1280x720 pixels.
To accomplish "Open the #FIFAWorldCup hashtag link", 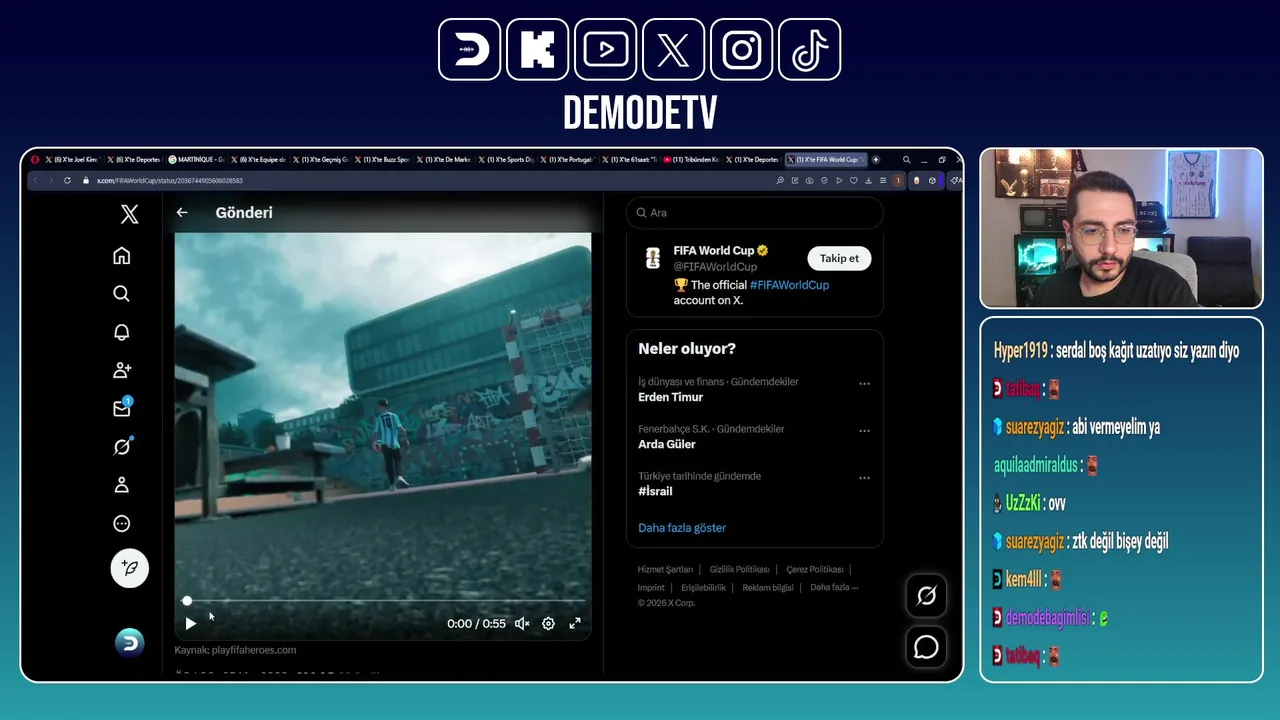I will tap(790, 285).
